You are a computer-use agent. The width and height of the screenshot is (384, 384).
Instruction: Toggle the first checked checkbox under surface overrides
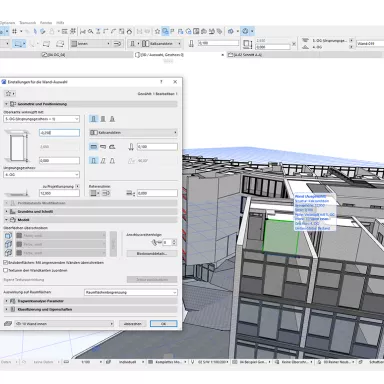pyautogui.click(x=5, y=263)
